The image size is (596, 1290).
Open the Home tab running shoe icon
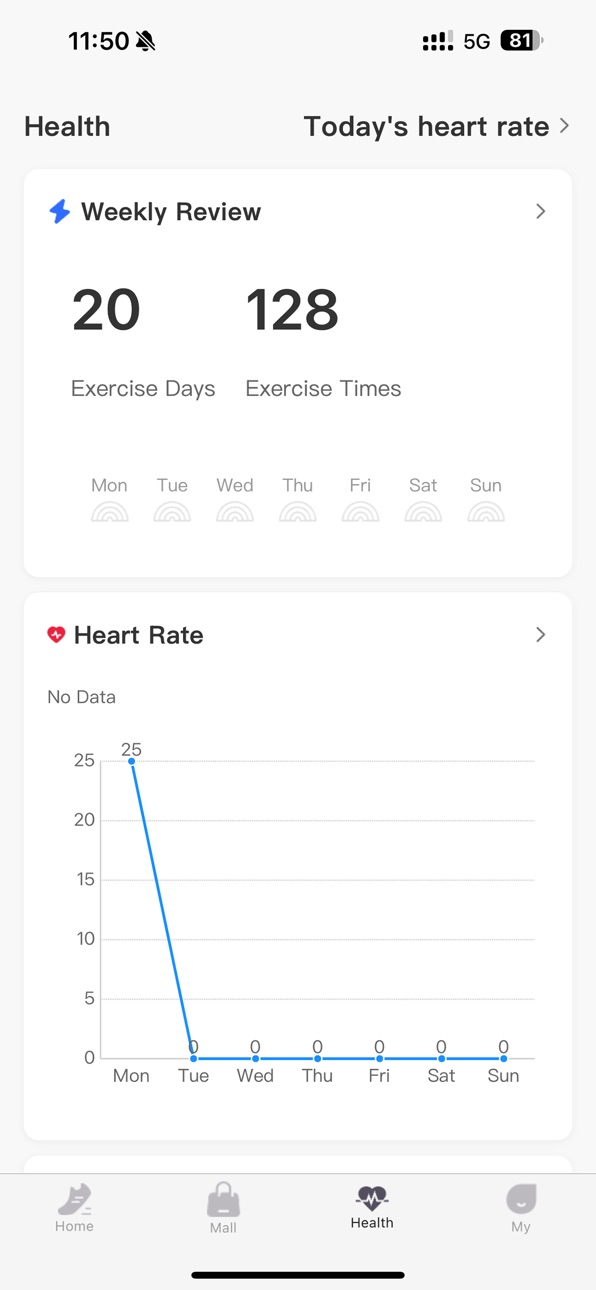[74, 1198]
